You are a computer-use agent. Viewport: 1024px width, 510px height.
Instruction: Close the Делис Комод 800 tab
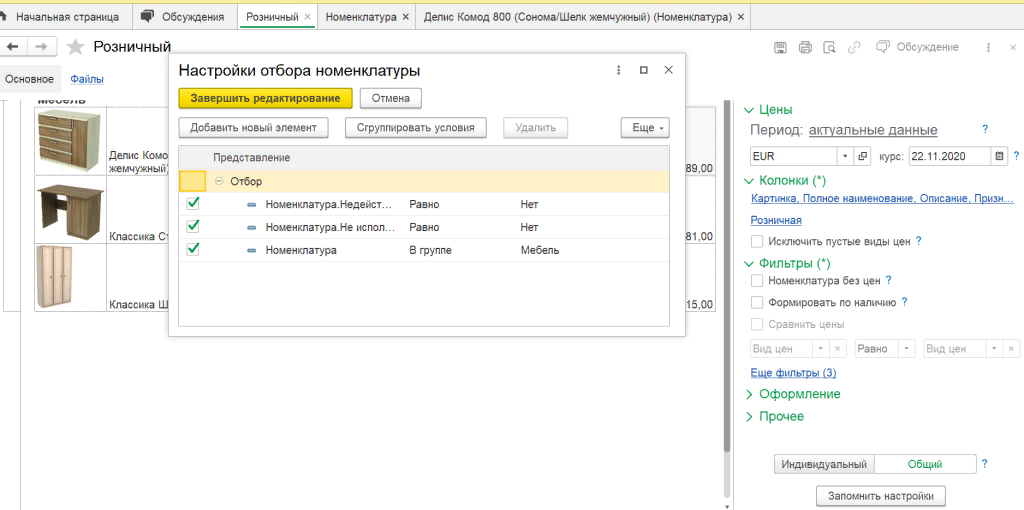pyautogui.click(x=741, y=17)
